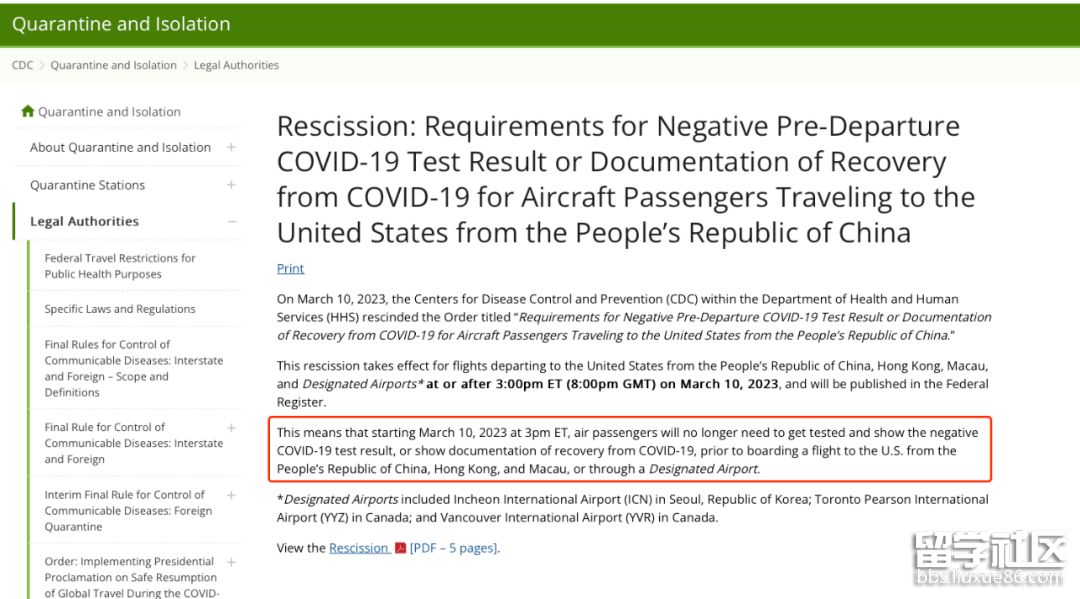Click the green home icon in sidebar
The height and width of the screenshot is (599, 1080).
[x=28, y=112]
